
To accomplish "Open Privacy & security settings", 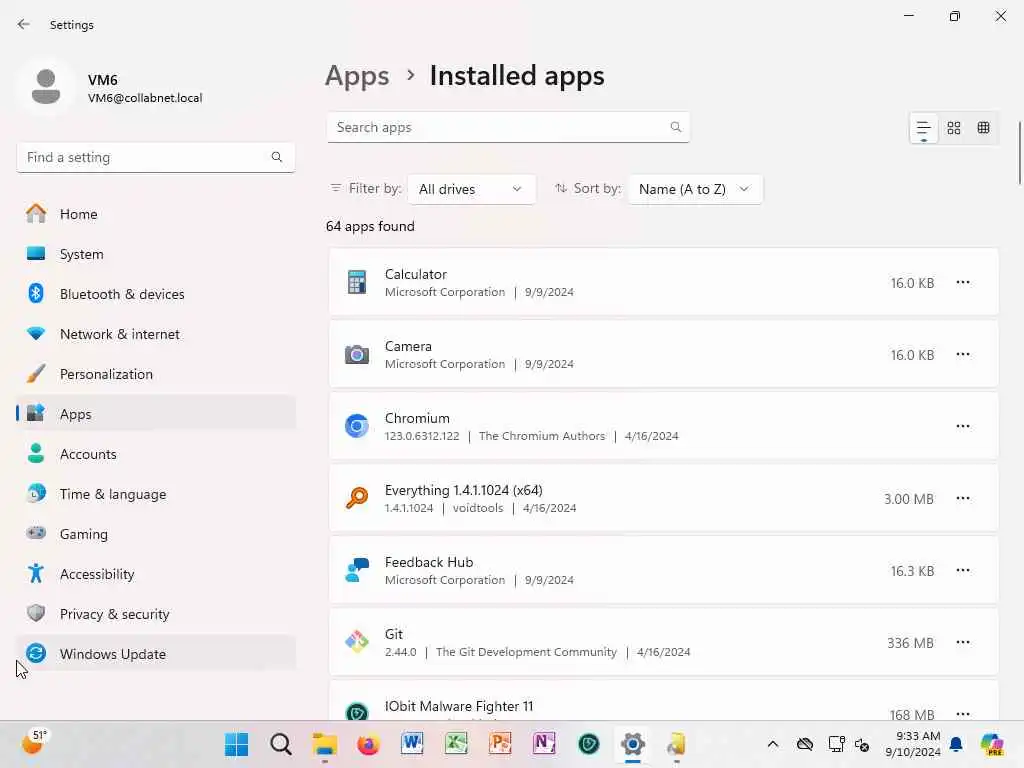I will pos(155,614).
